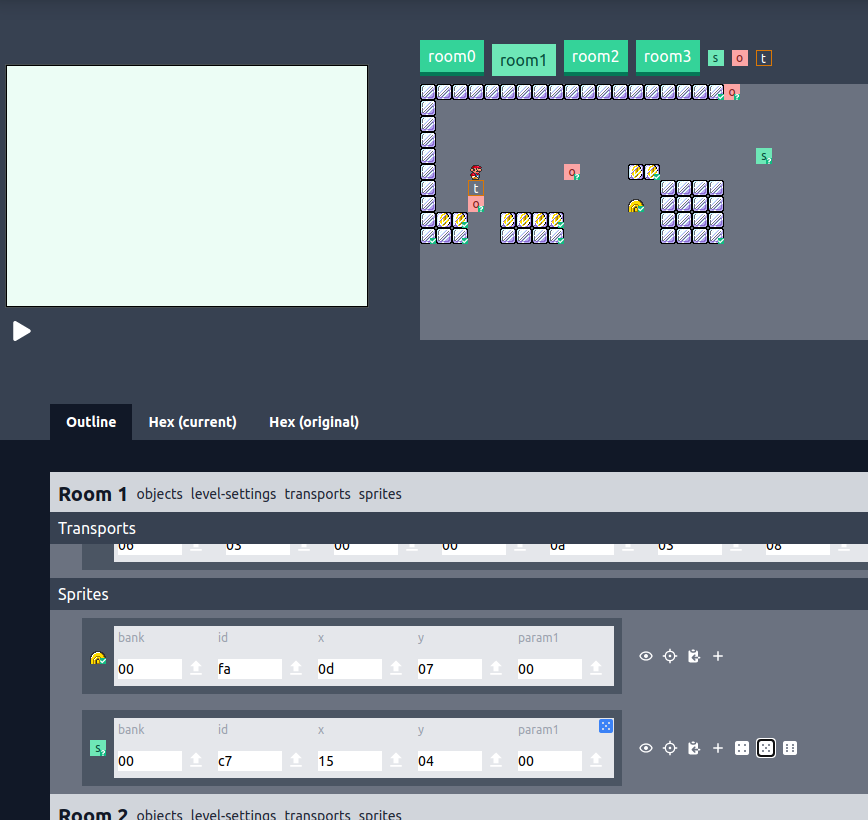This screenshot has height=820, width=868.
Task: Toggle the pink 'o' objects filter beside room3
Action: [740, 58]
